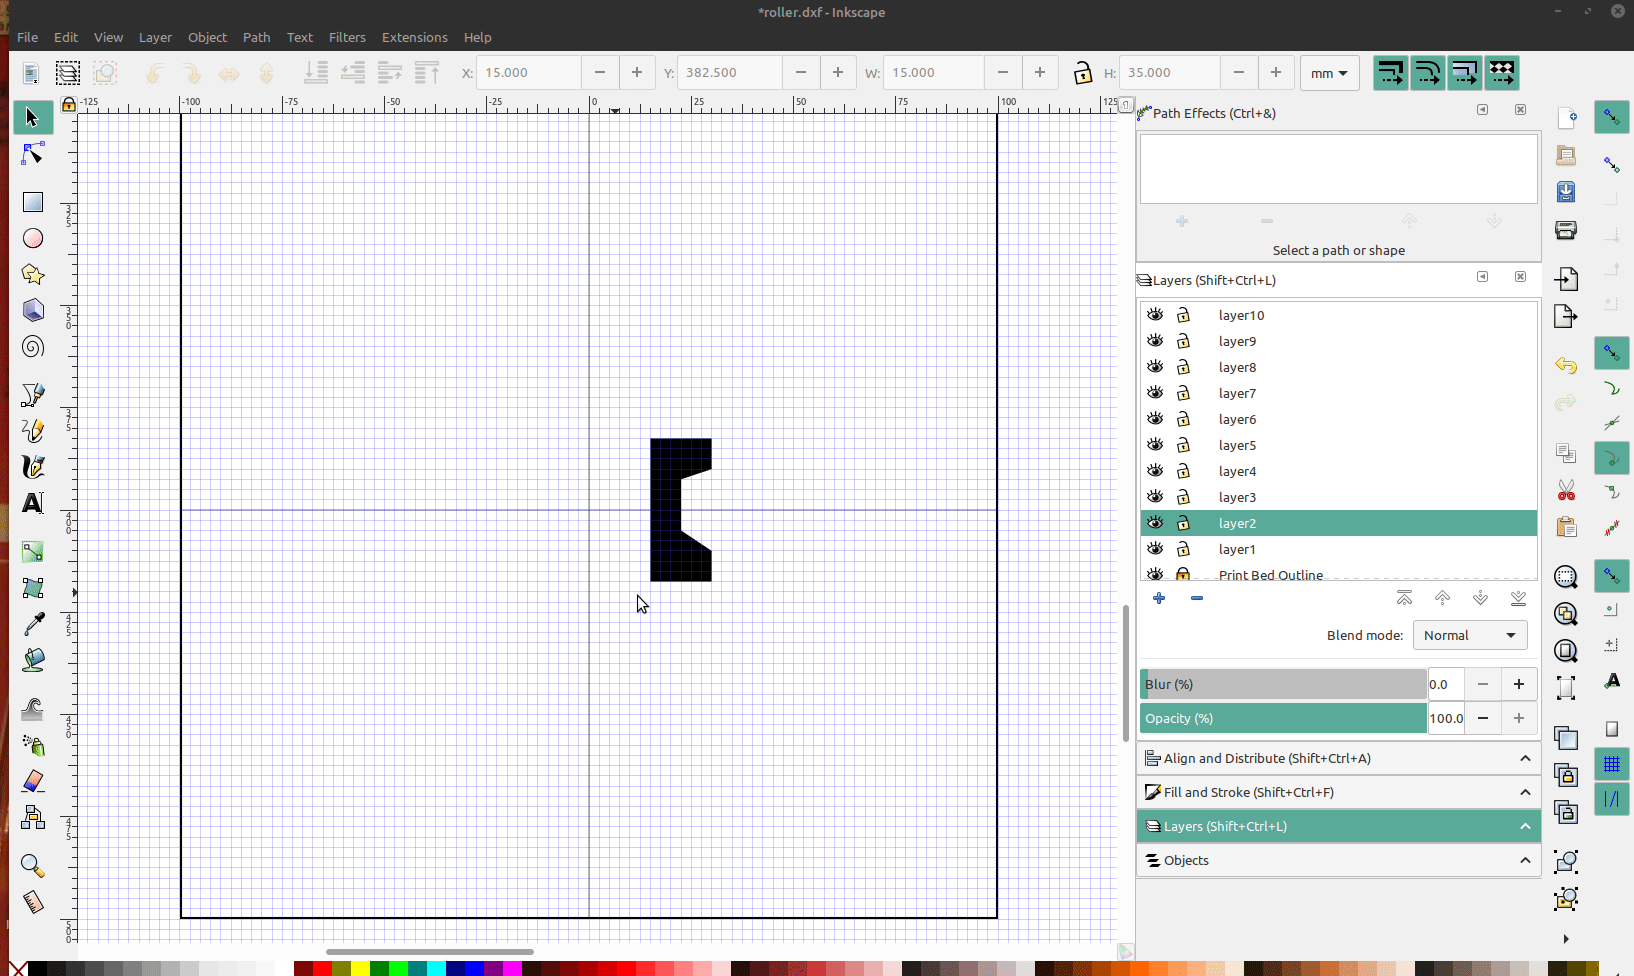The width and height of the screenshot is (1634, 976).
Task: Collapse the Layers panel section
Action: point(1525,826)
